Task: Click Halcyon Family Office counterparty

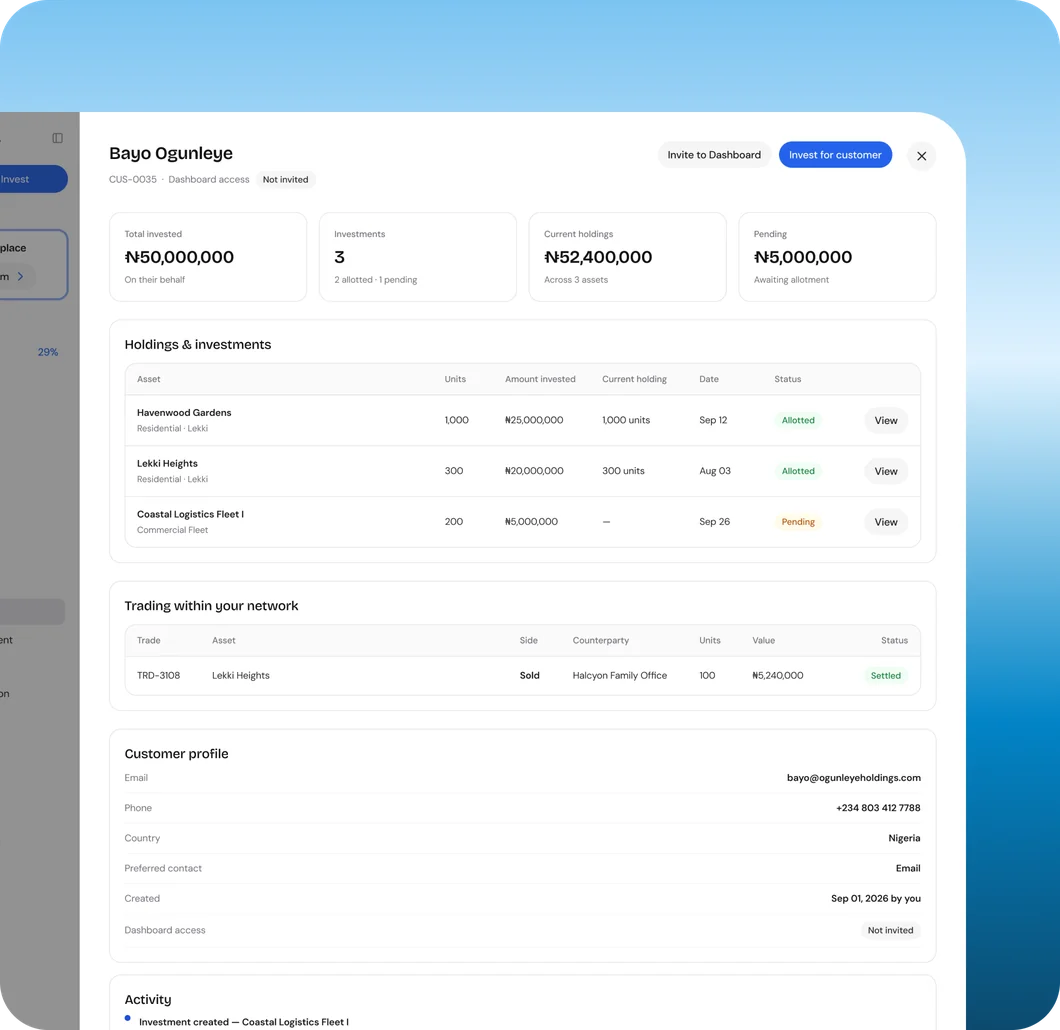Action: click(x=619, y=675)
